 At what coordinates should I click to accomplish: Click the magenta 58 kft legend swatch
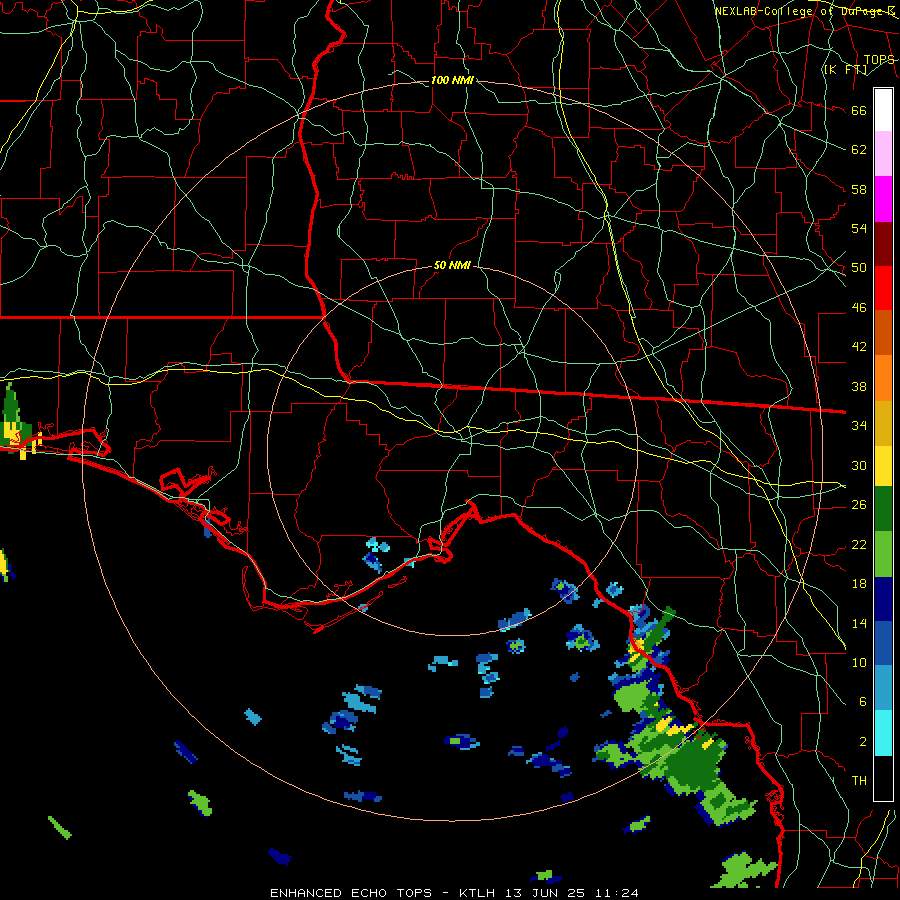pos(883,199)
